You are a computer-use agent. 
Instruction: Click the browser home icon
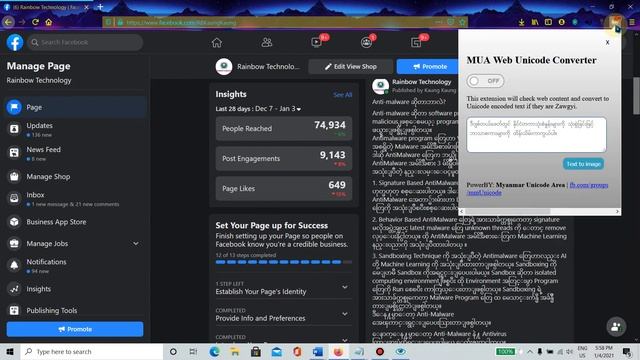click(49, 22)
